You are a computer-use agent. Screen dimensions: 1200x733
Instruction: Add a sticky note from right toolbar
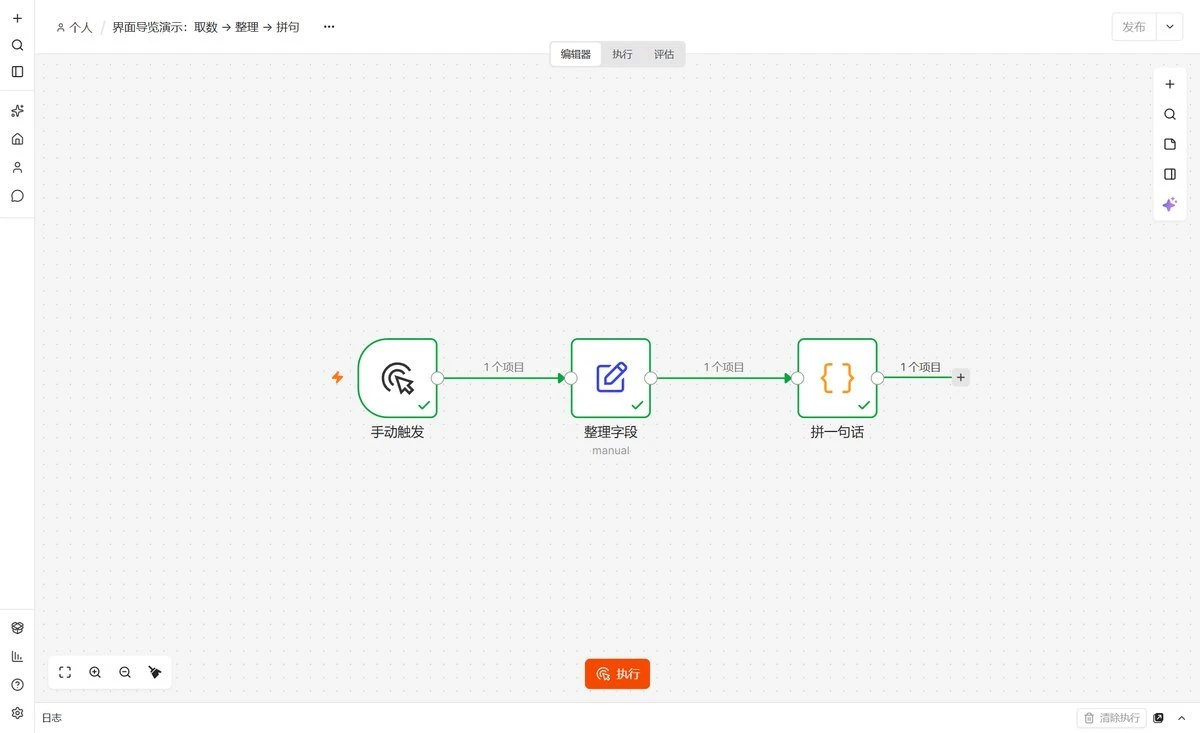(1170, 144)
